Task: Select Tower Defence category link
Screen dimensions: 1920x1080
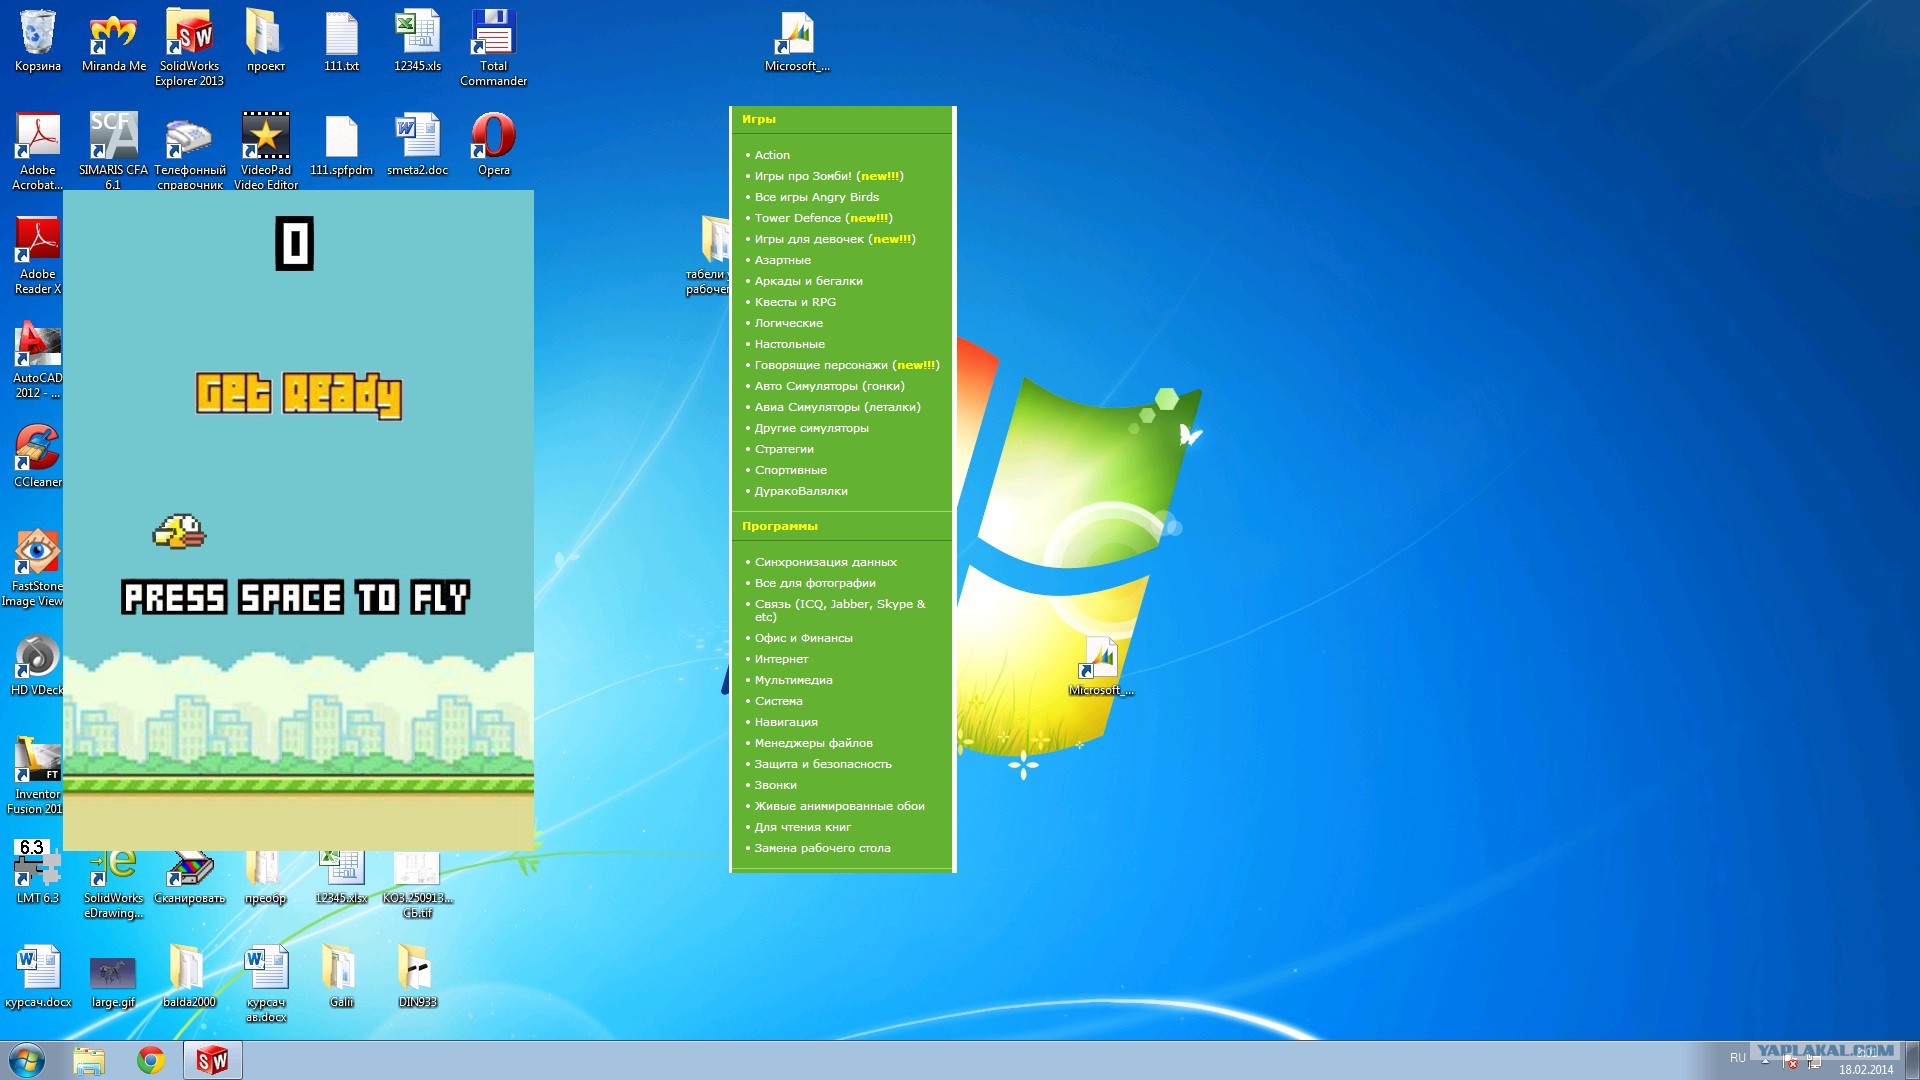Action: 797,218
